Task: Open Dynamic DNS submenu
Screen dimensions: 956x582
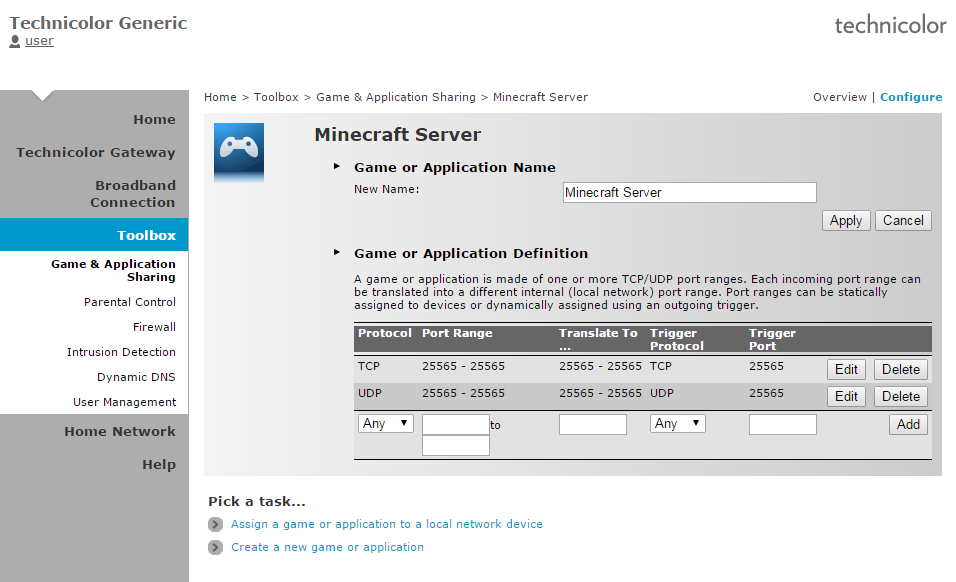Action: 136,377
